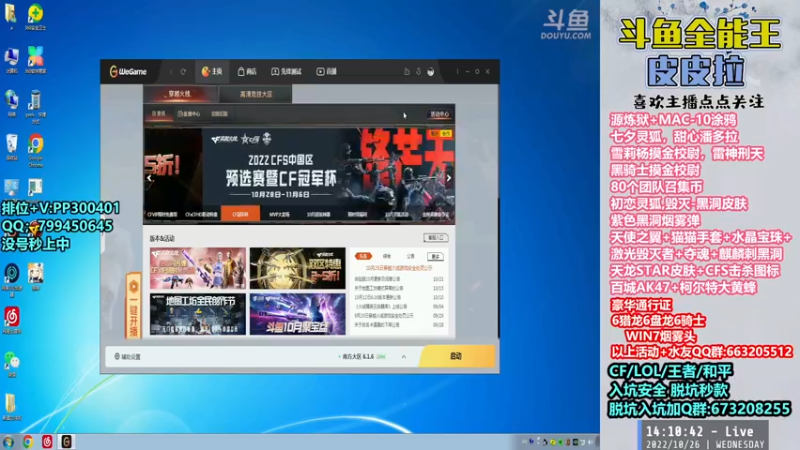The image size is (800, 450).
Task: Click the 一键开播 side ribbon
Action: point(134,307)
